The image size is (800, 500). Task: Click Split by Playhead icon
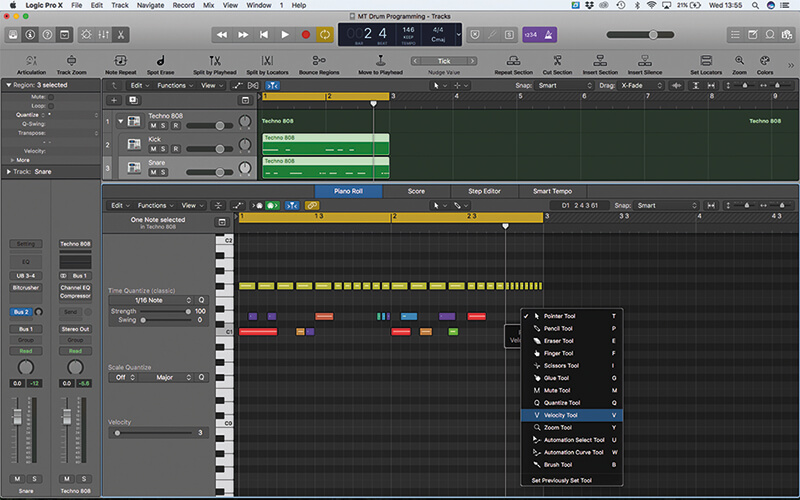[215, 65]
